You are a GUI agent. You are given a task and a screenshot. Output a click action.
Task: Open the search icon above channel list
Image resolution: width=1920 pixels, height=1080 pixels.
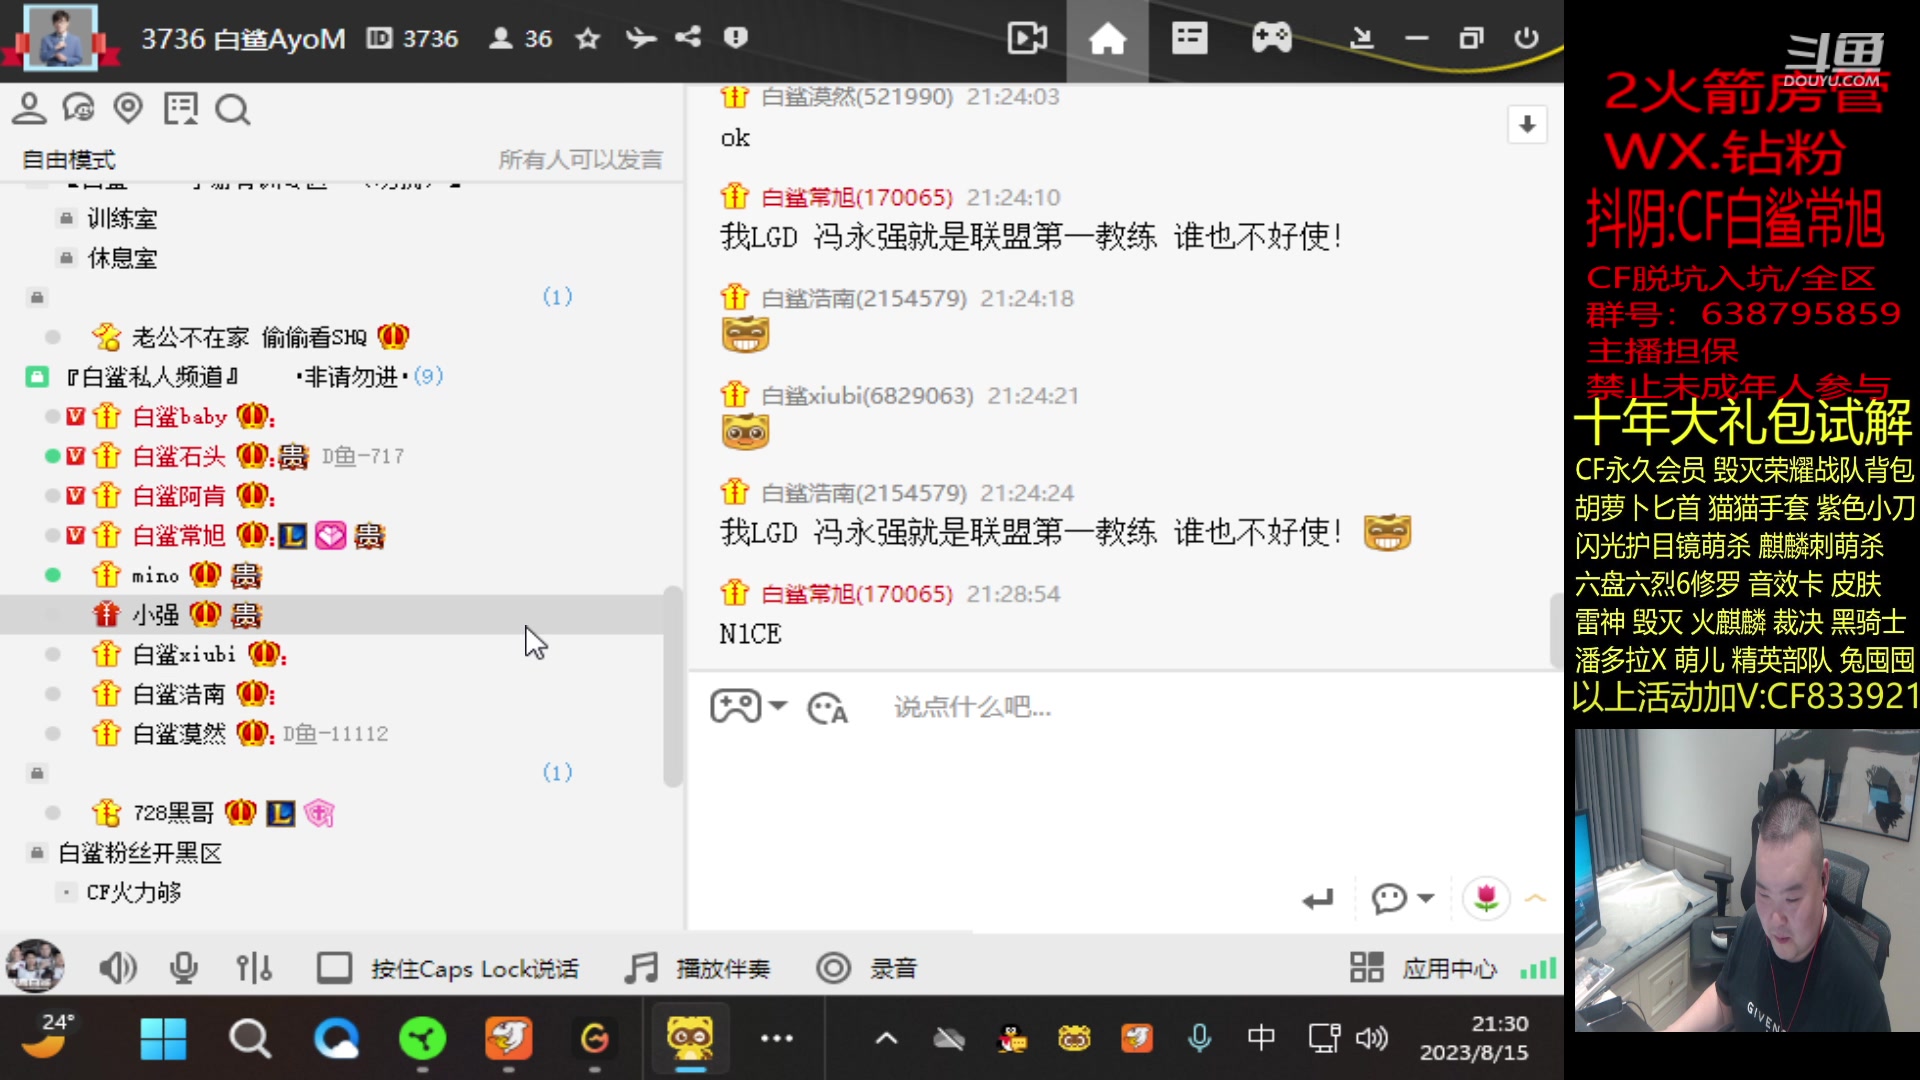point(233,110)
